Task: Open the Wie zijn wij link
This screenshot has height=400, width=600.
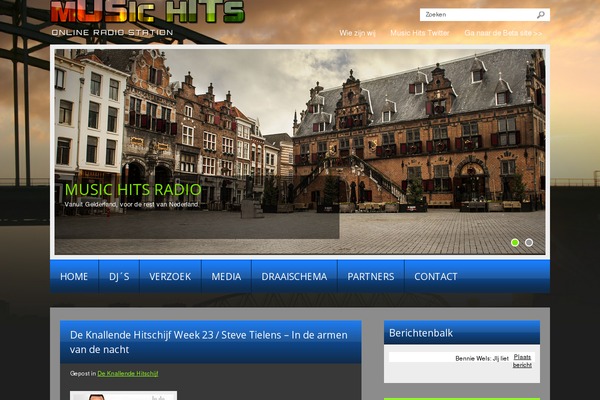Action: [357, 33]
